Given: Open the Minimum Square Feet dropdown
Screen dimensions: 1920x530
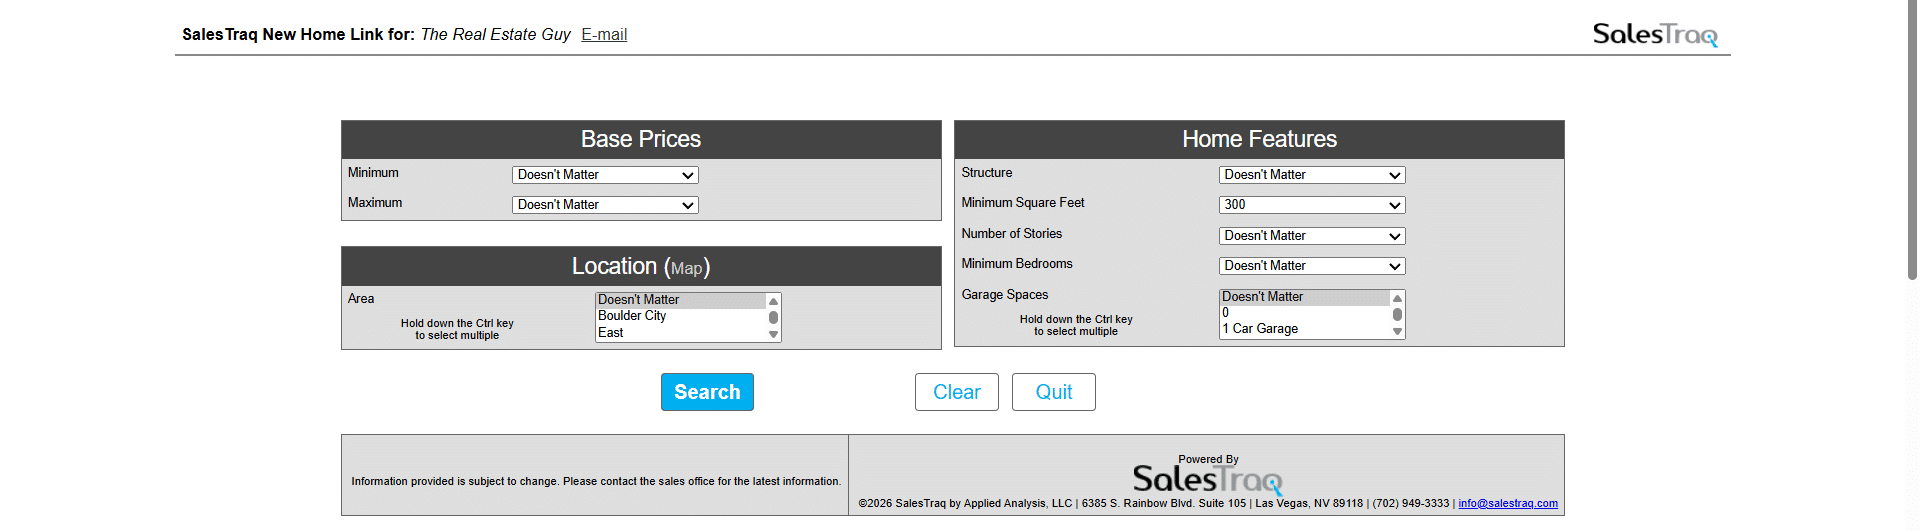Looking at the screenshot, I should click(1312, 205).
